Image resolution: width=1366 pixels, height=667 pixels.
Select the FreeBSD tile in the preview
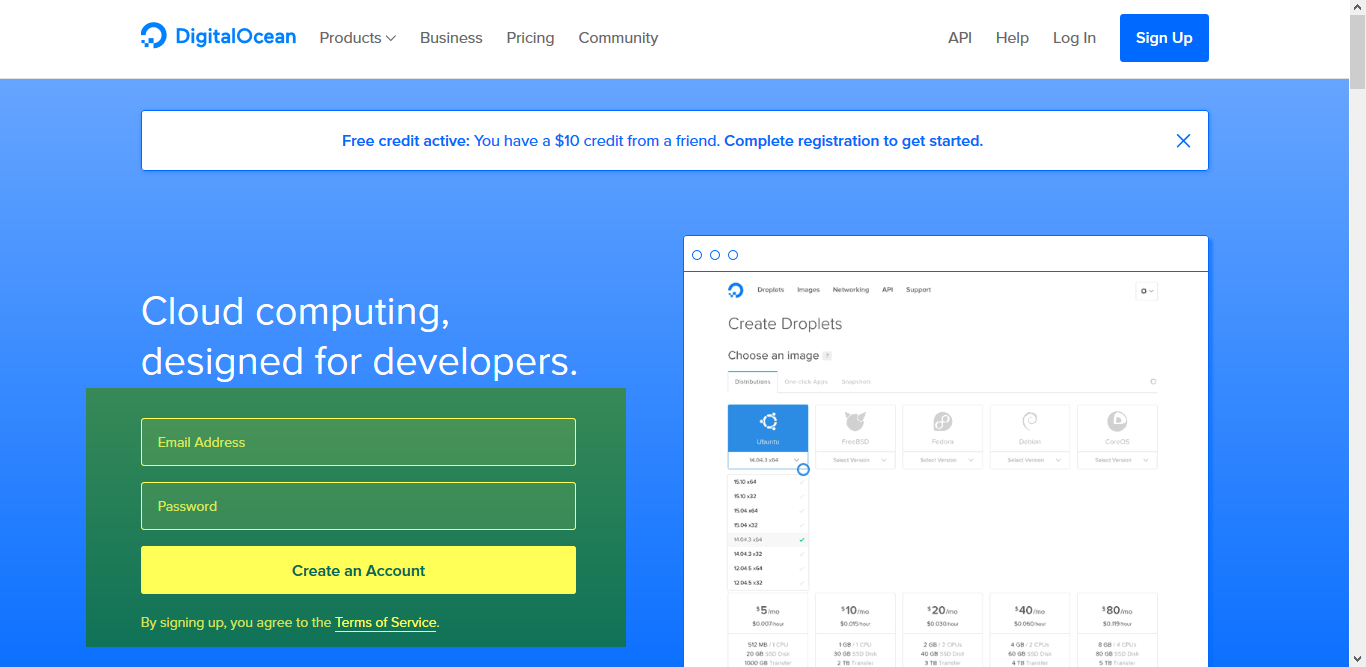point(855,428)
